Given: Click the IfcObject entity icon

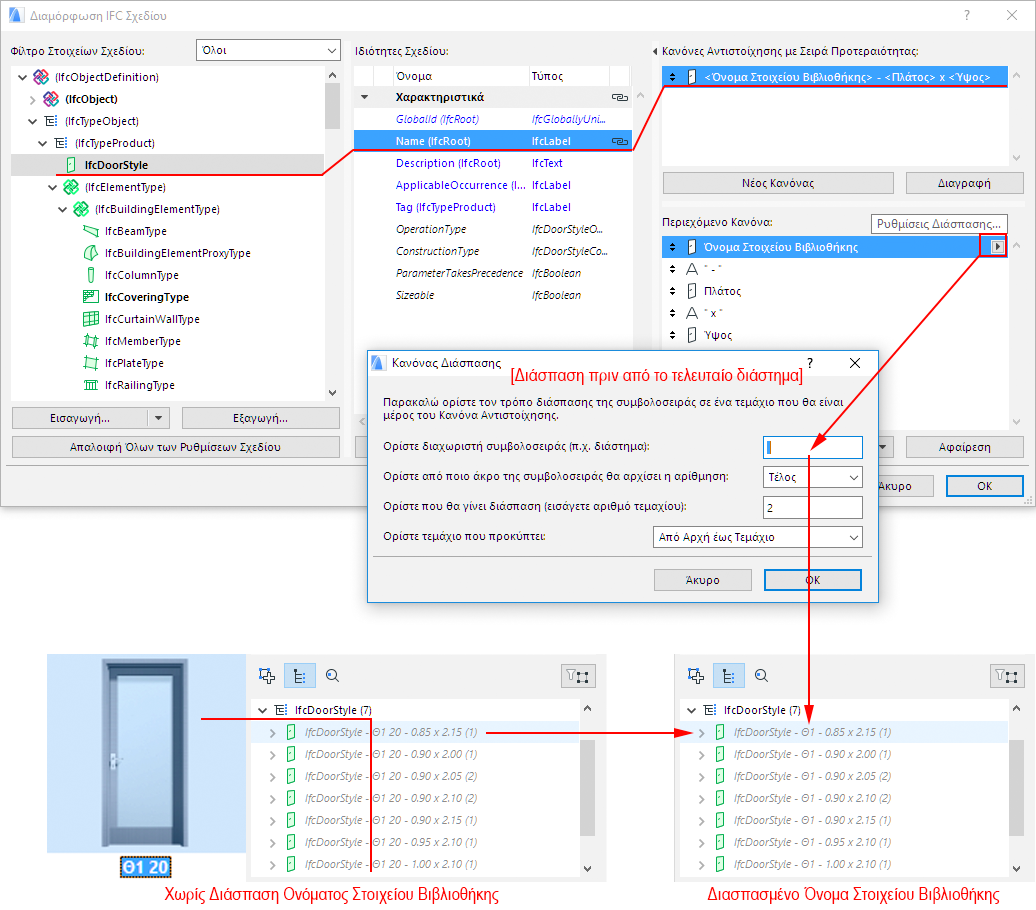Looking at the screenshot, I should click(x=51, y=99).
